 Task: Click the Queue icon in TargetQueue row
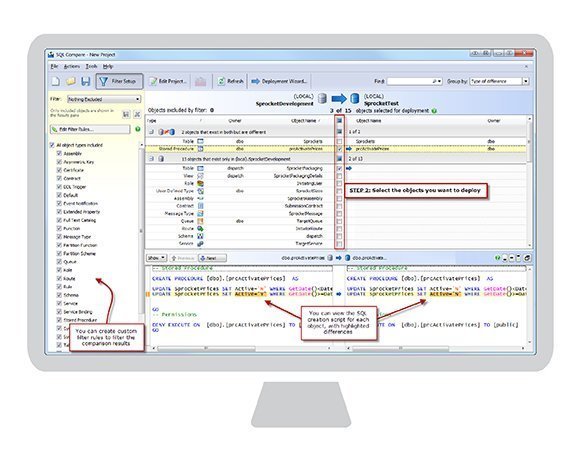200,221
